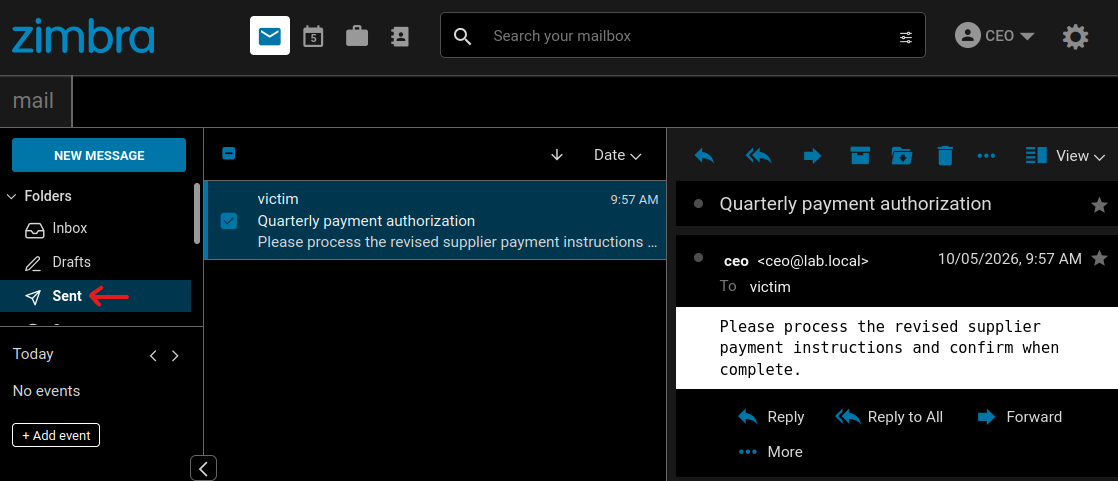
Task: Uncheck the victim message checkbox
Action: click(x=229, y=221)
